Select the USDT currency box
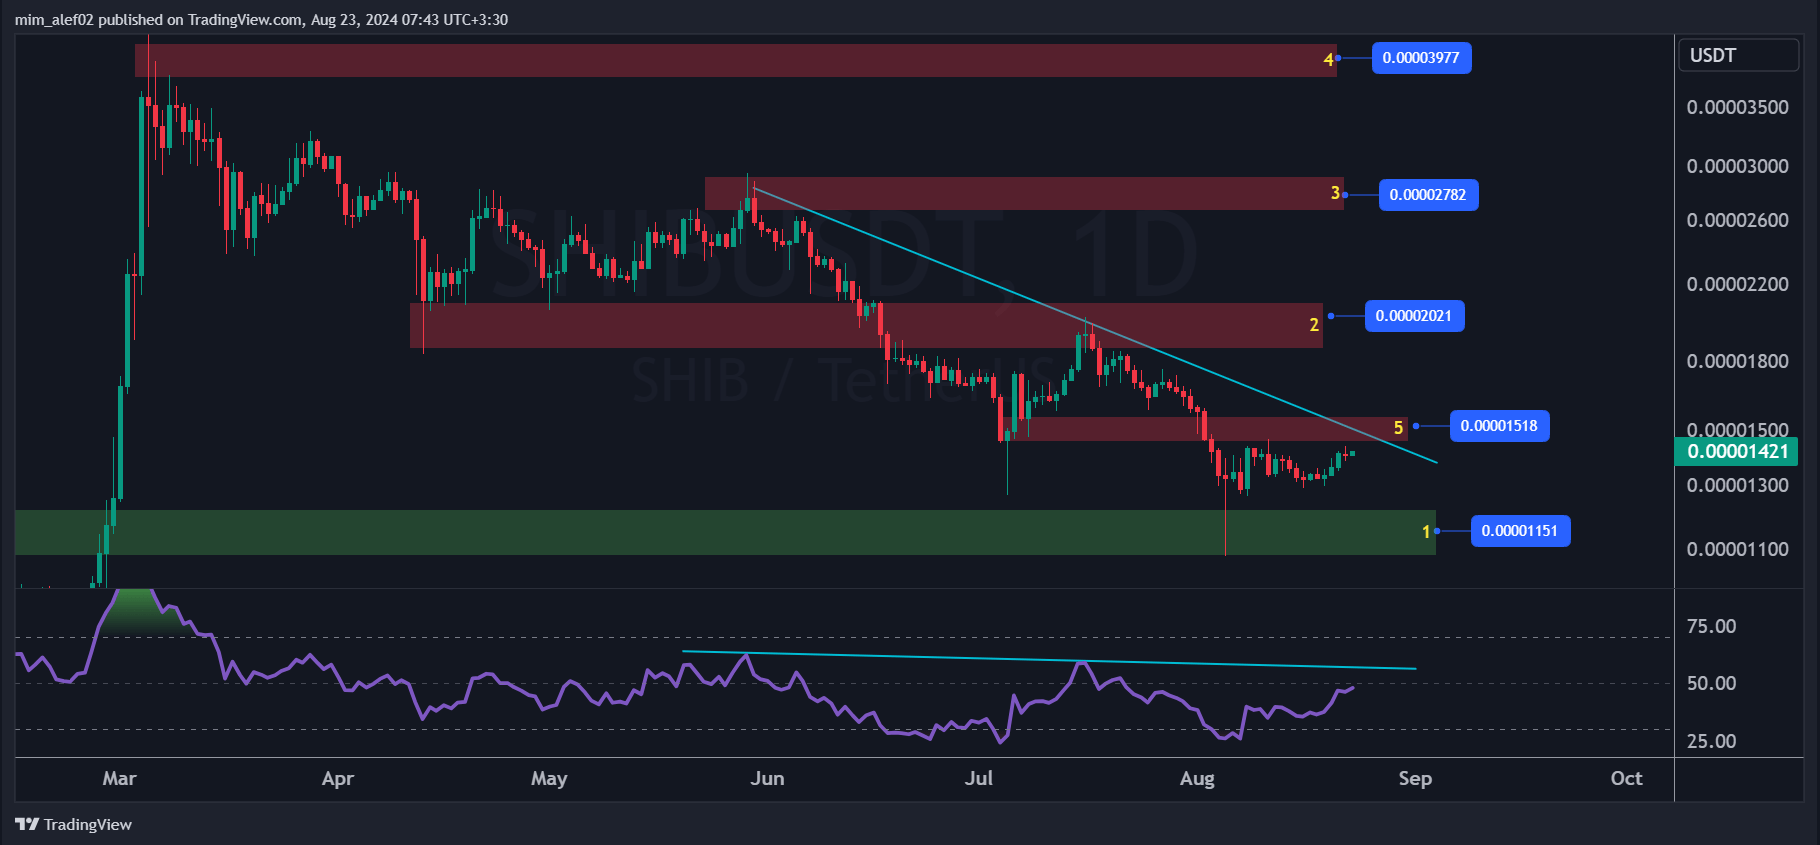1820x845 pixels. 1738,56
